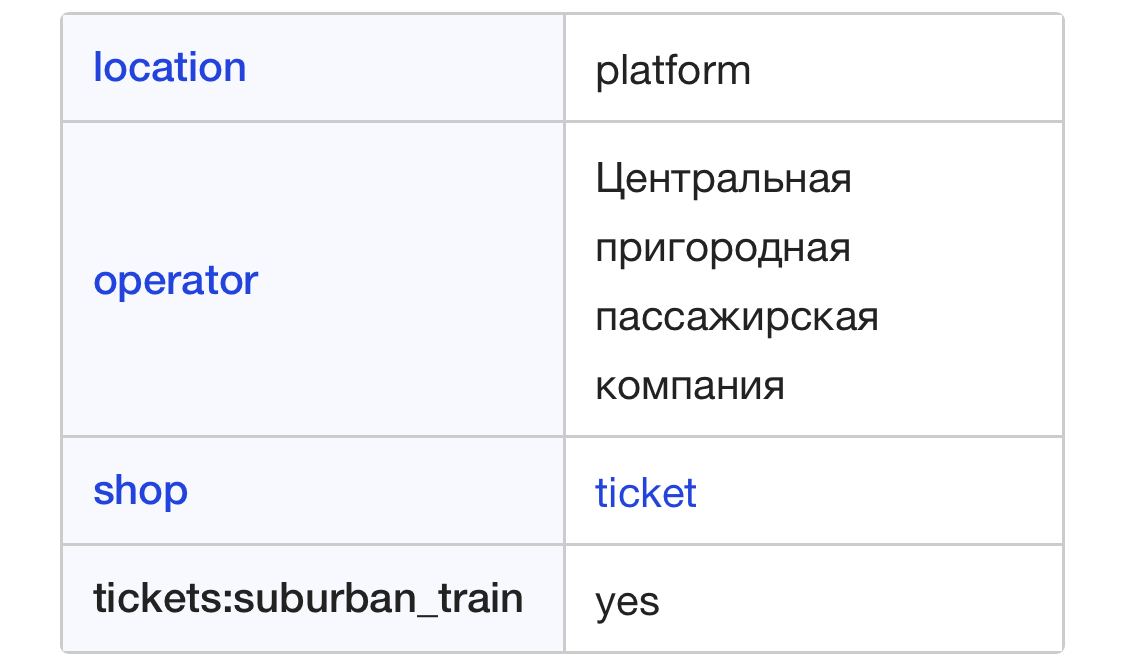Click the yes value cell
This screenshot has width=1125, height=670.
[814, 599]
